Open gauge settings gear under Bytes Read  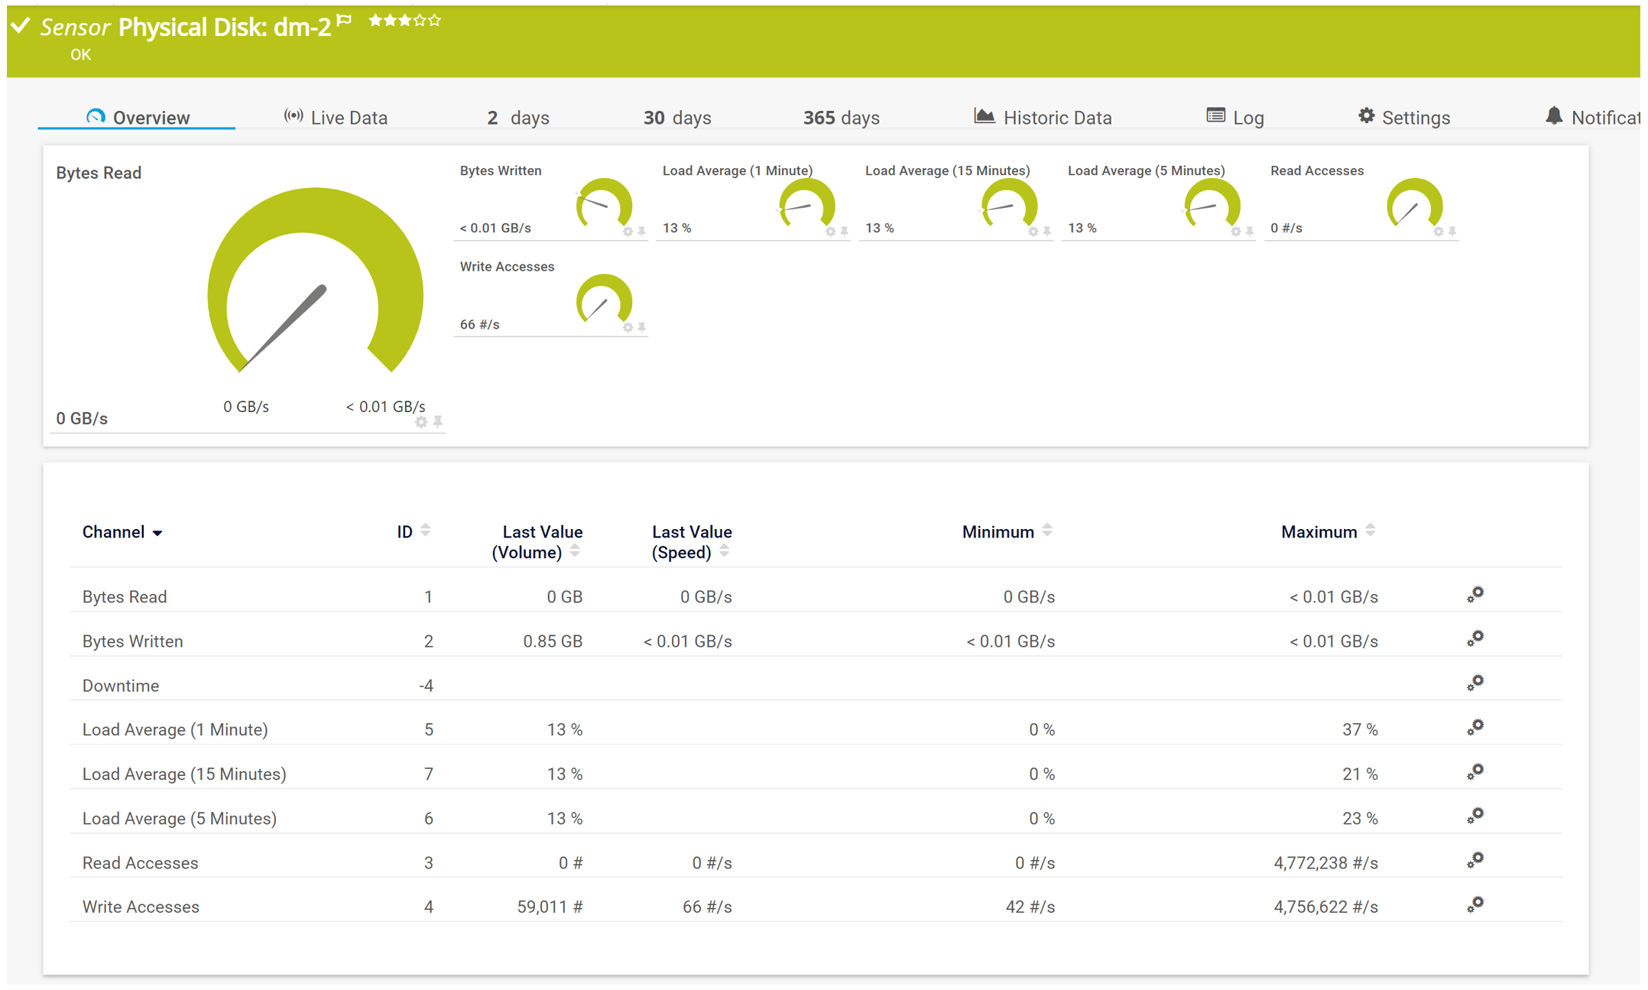point(420,422)
